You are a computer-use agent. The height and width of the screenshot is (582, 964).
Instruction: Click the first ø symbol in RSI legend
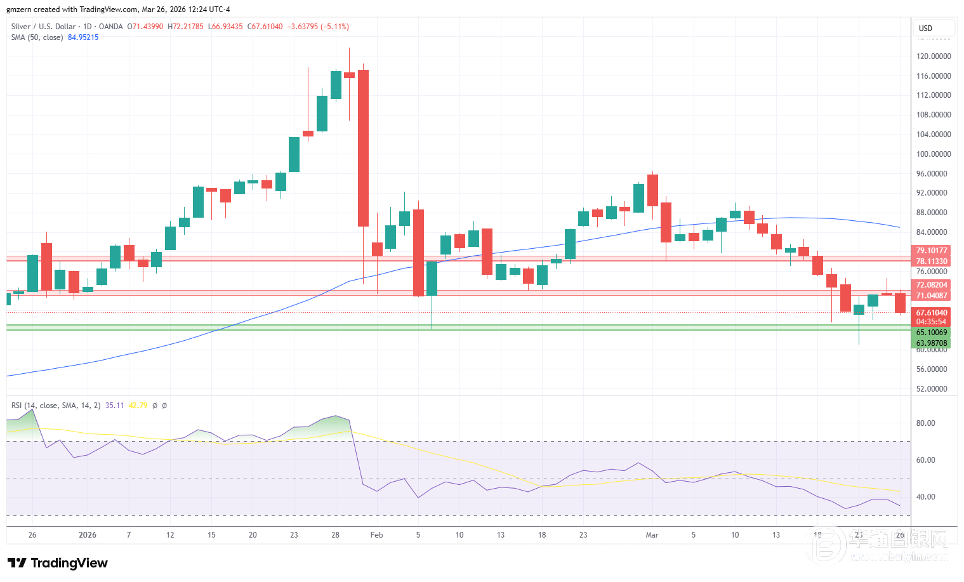[x=154, y=405]
